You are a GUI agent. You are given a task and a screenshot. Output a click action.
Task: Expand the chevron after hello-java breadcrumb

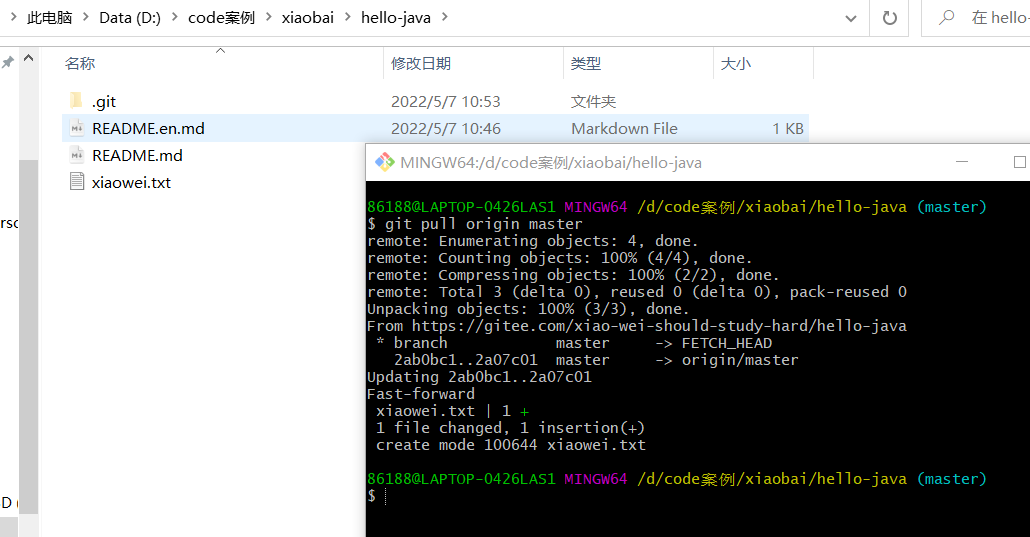pos(445,17)
